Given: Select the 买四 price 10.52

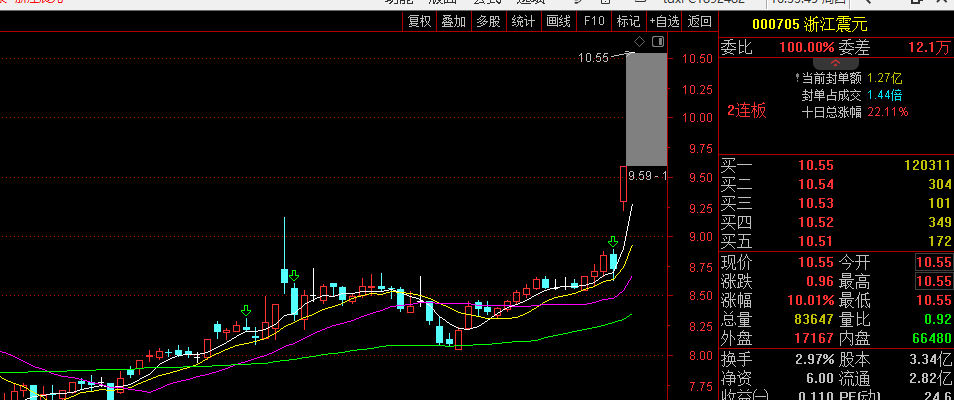Looking at the screenshot, I should 816,222.
